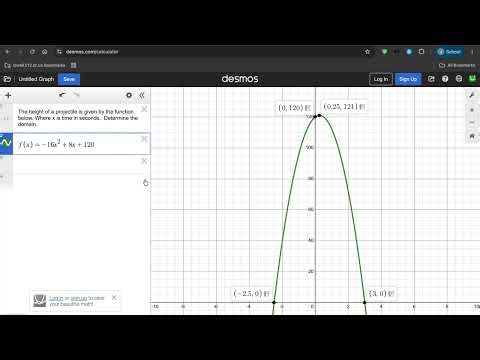
Task: Delete the empty expression row with its X
Action: pos(144,161)
